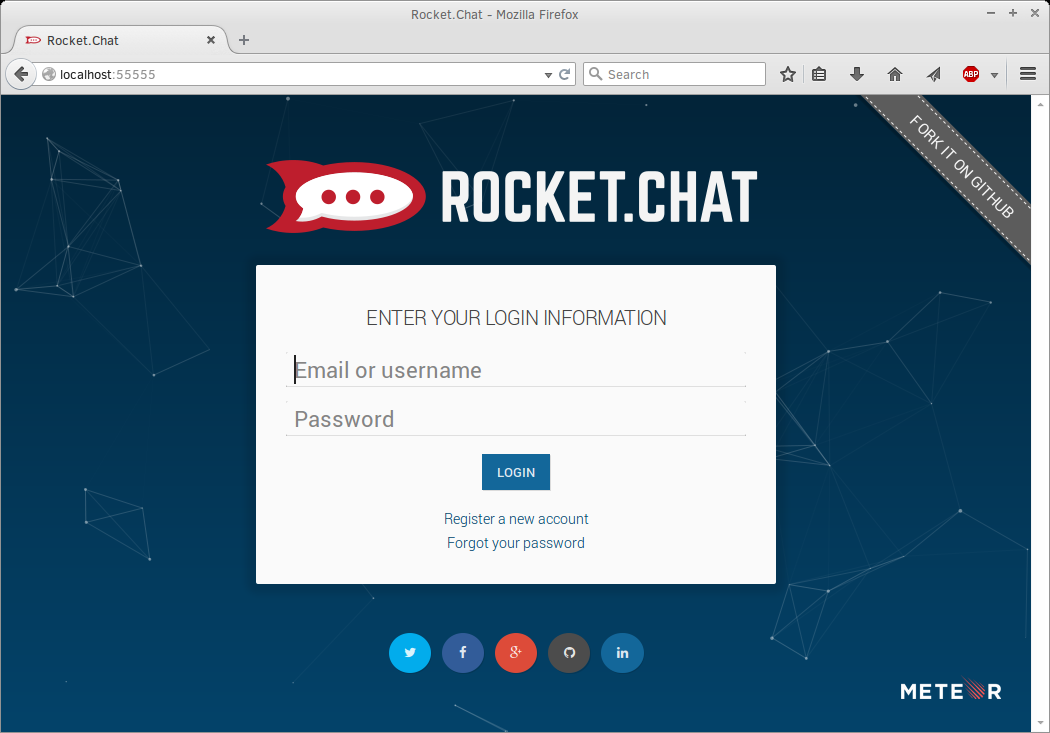Open a new browser tab

(243, 40)
